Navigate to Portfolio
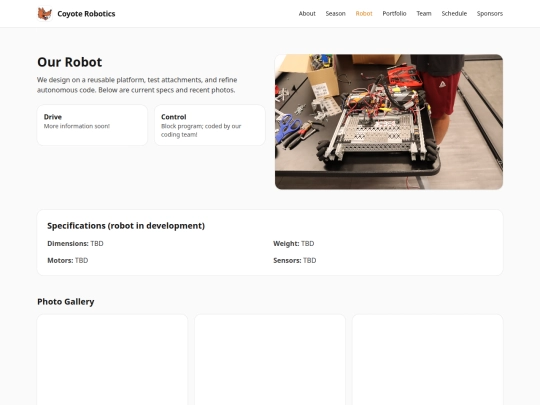 pos(394,13)
